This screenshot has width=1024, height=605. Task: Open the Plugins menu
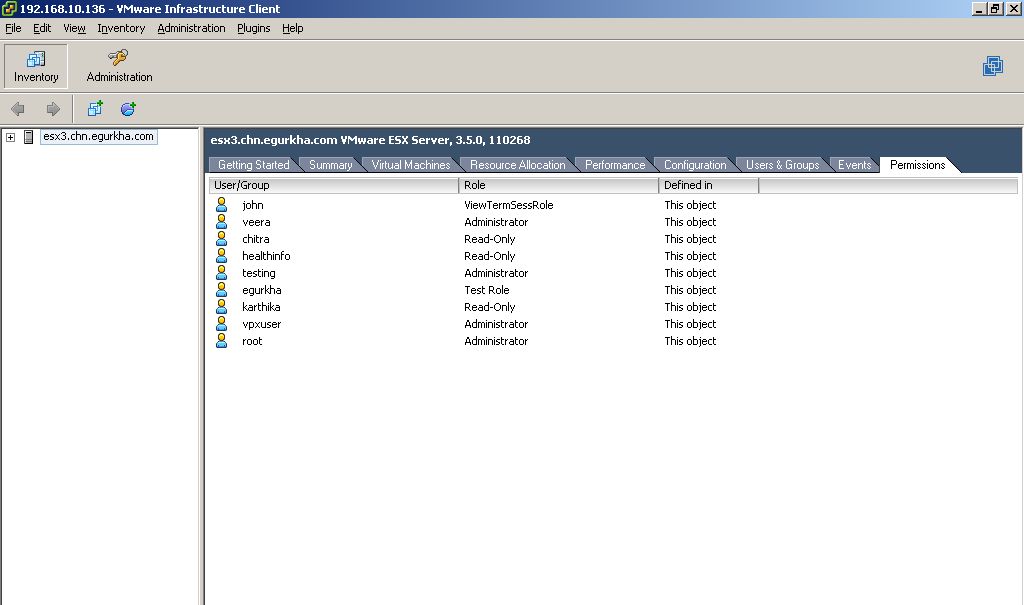click(x=253, y=28)
